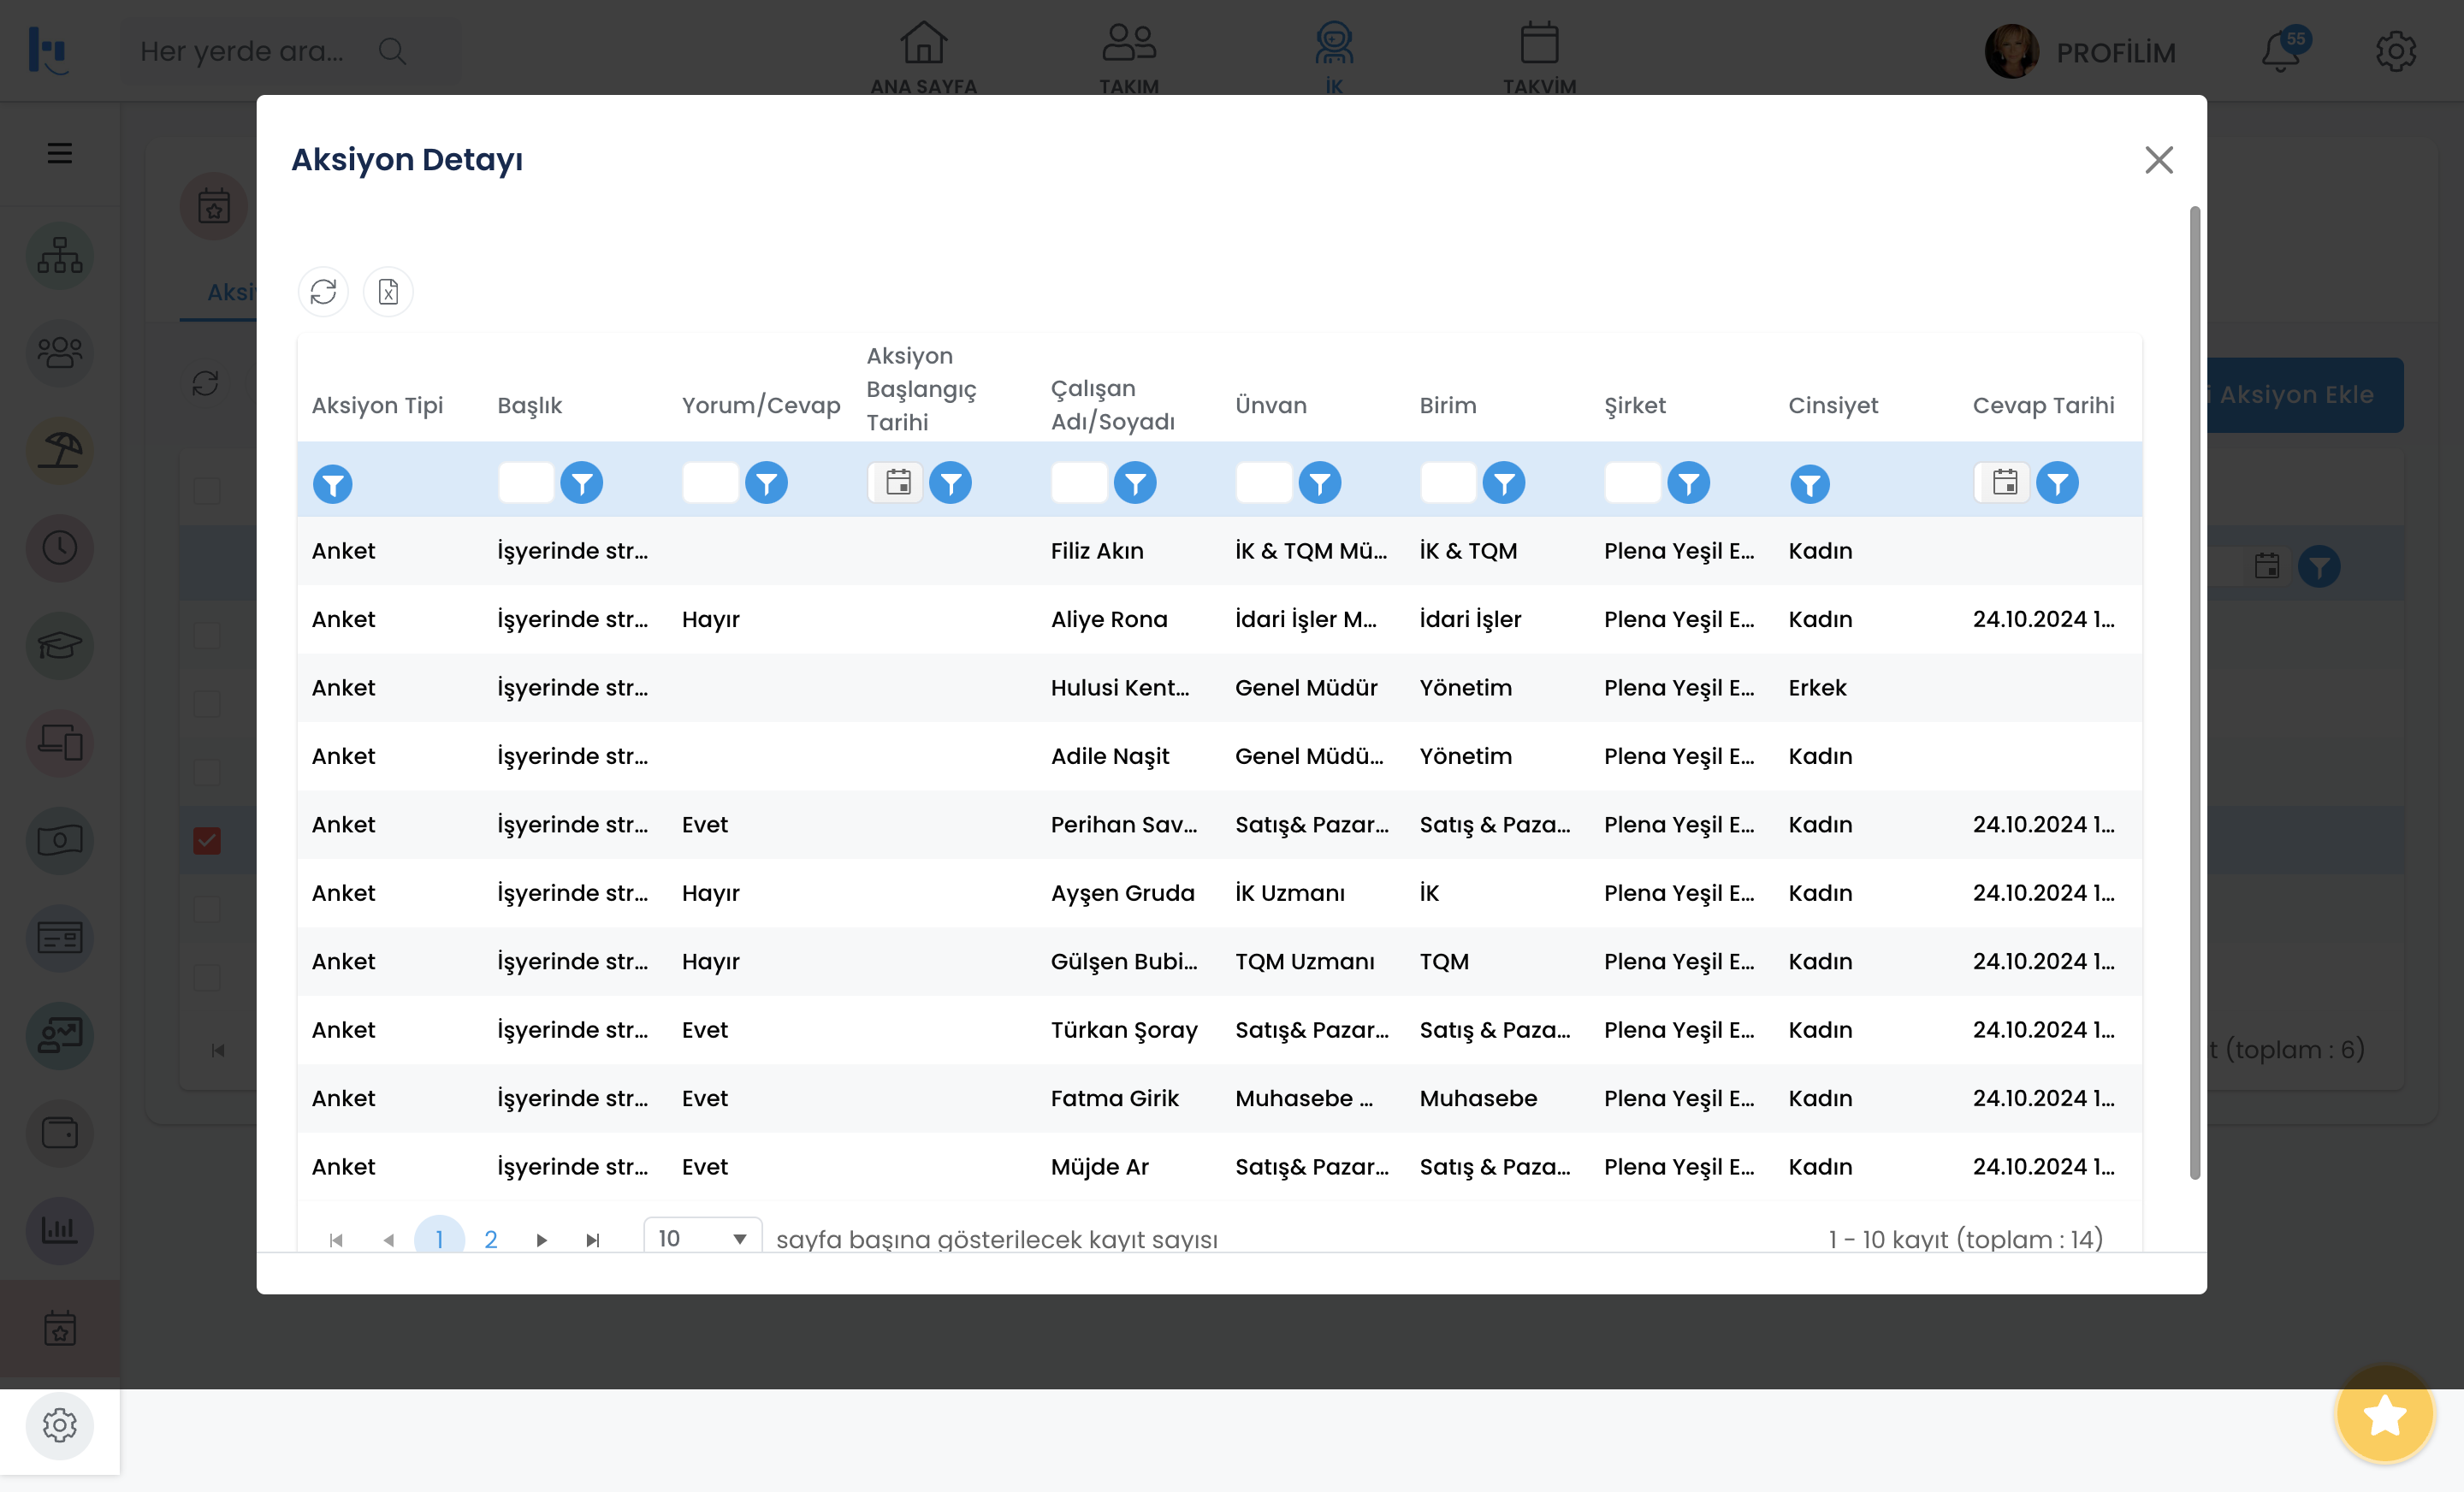Export the table to Excel
This screenshot has height=1492, width=2464.
388,292
